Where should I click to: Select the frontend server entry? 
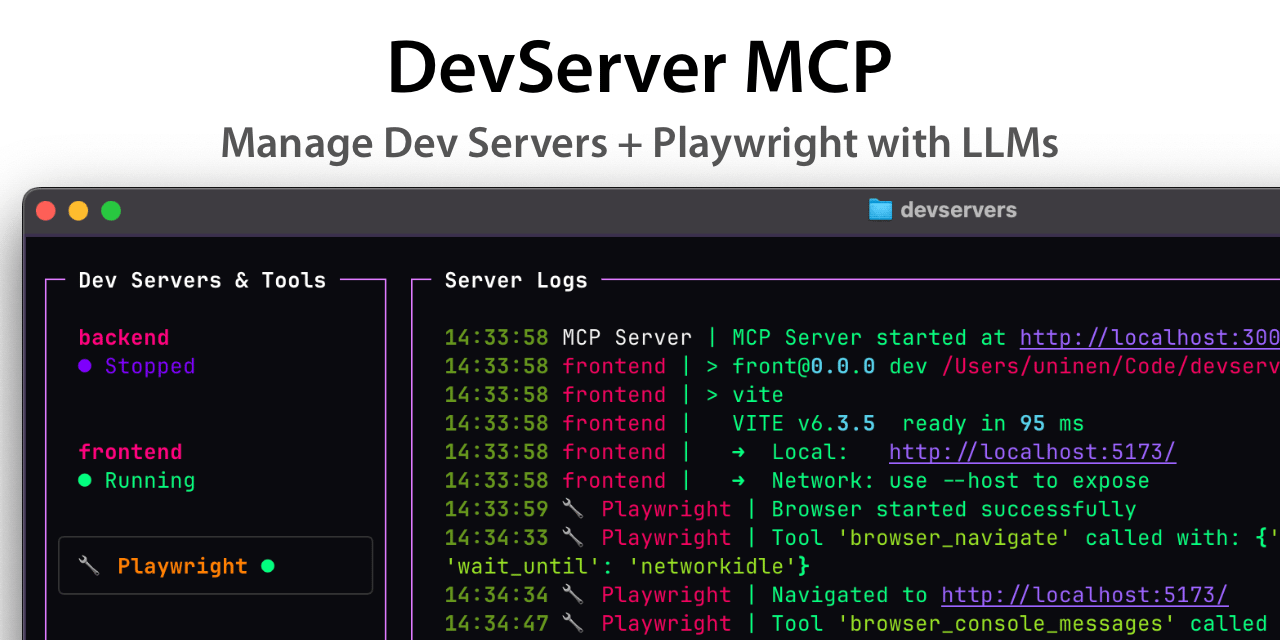130,451
